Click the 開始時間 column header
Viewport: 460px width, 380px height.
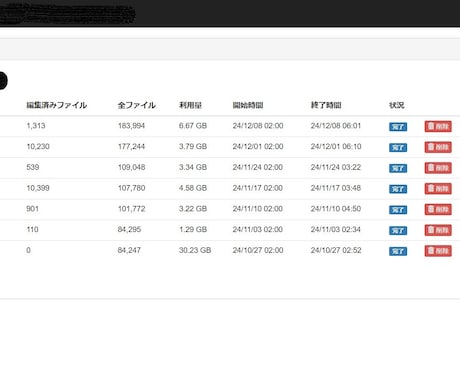(x=248, y=105)
